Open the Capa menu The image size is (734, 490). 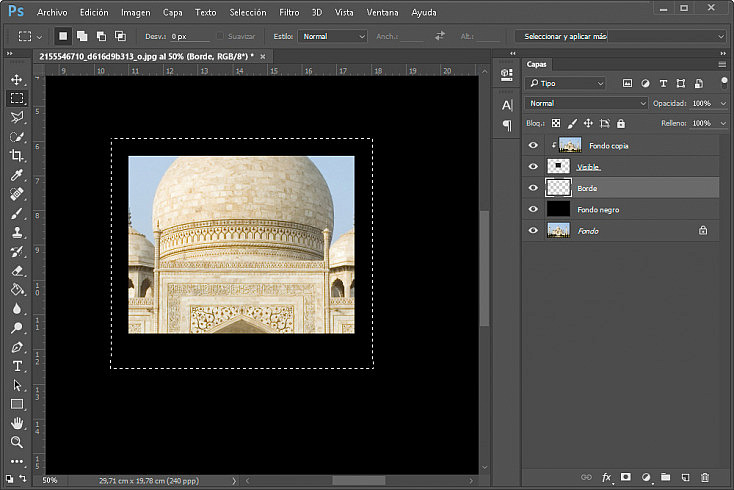point(172,13)
